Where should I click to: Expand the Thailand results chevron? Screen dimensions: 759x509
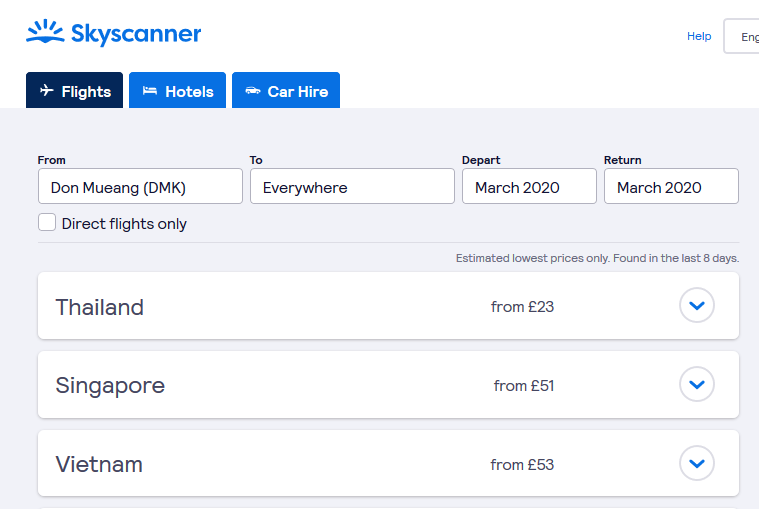[x=697, y=305]
